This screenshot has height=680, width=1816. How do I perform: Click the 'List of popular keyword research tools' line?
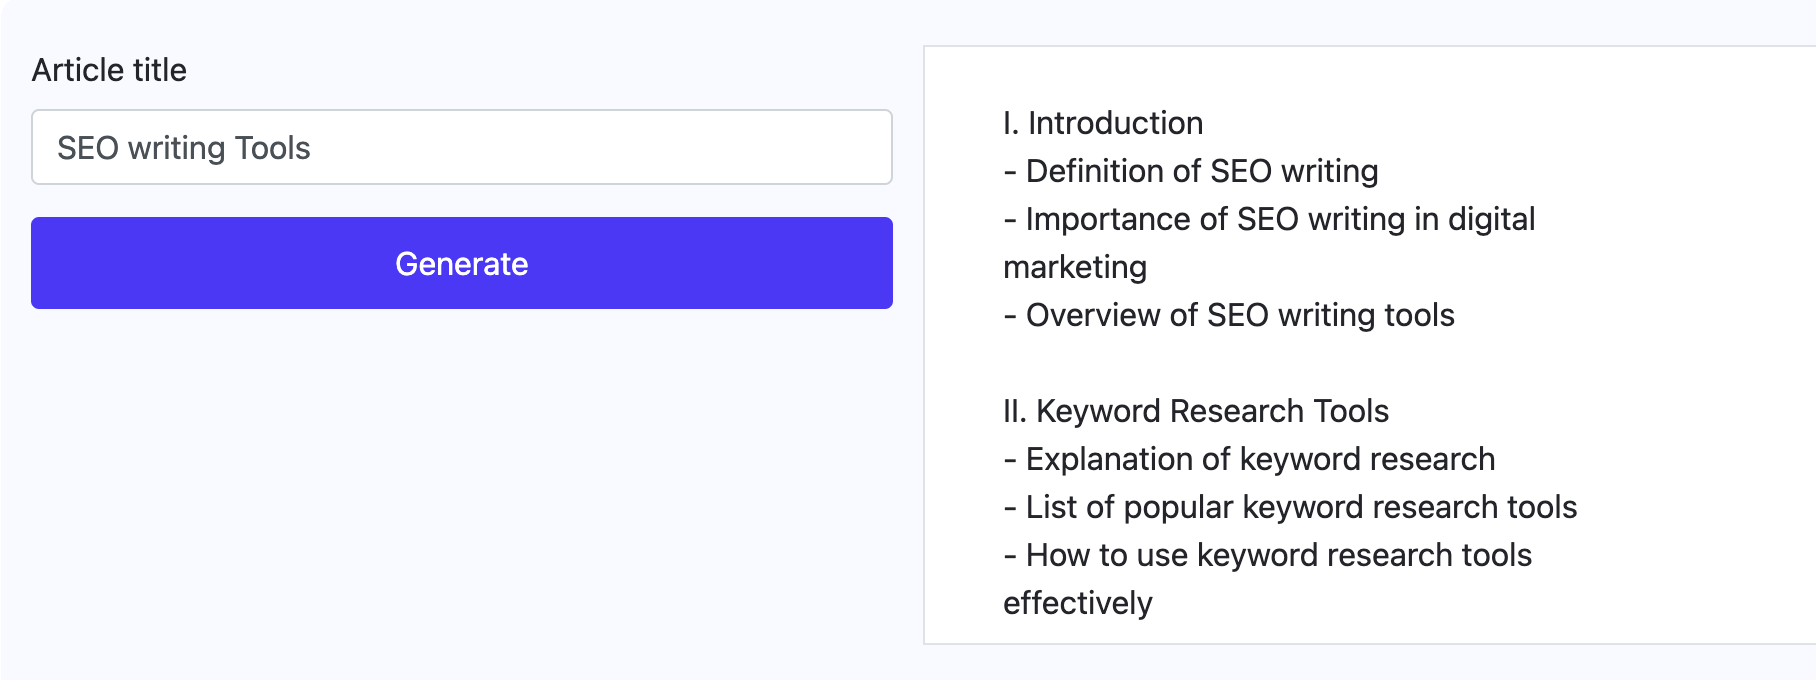(1289, 506)
